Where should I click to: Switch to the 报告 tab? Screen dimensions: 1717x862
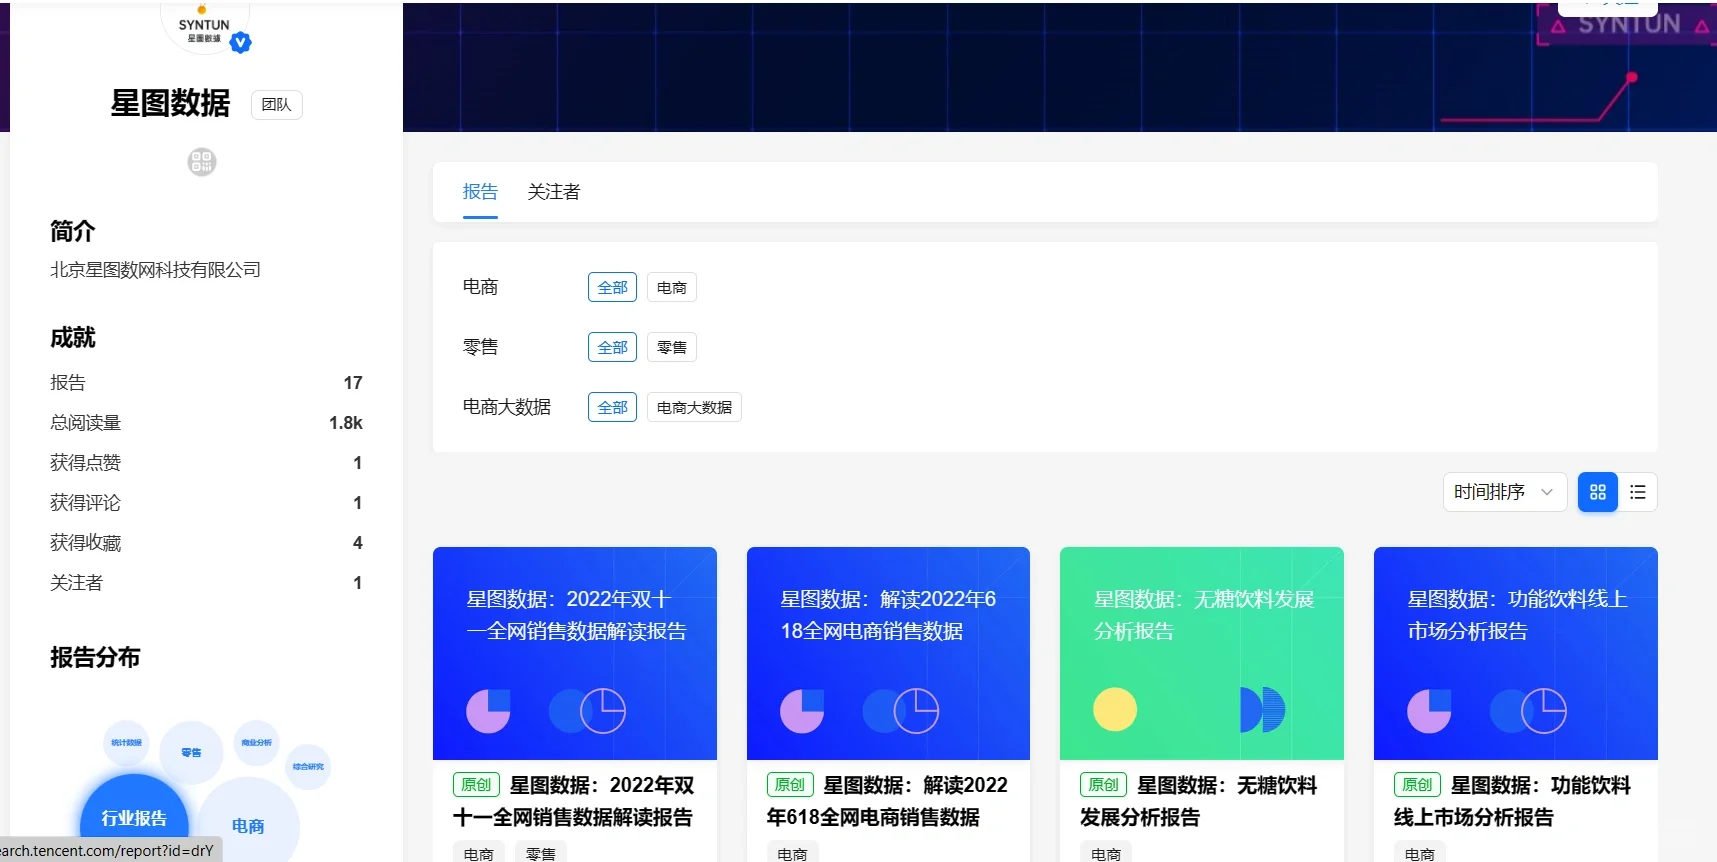click(x=480, y=192)
